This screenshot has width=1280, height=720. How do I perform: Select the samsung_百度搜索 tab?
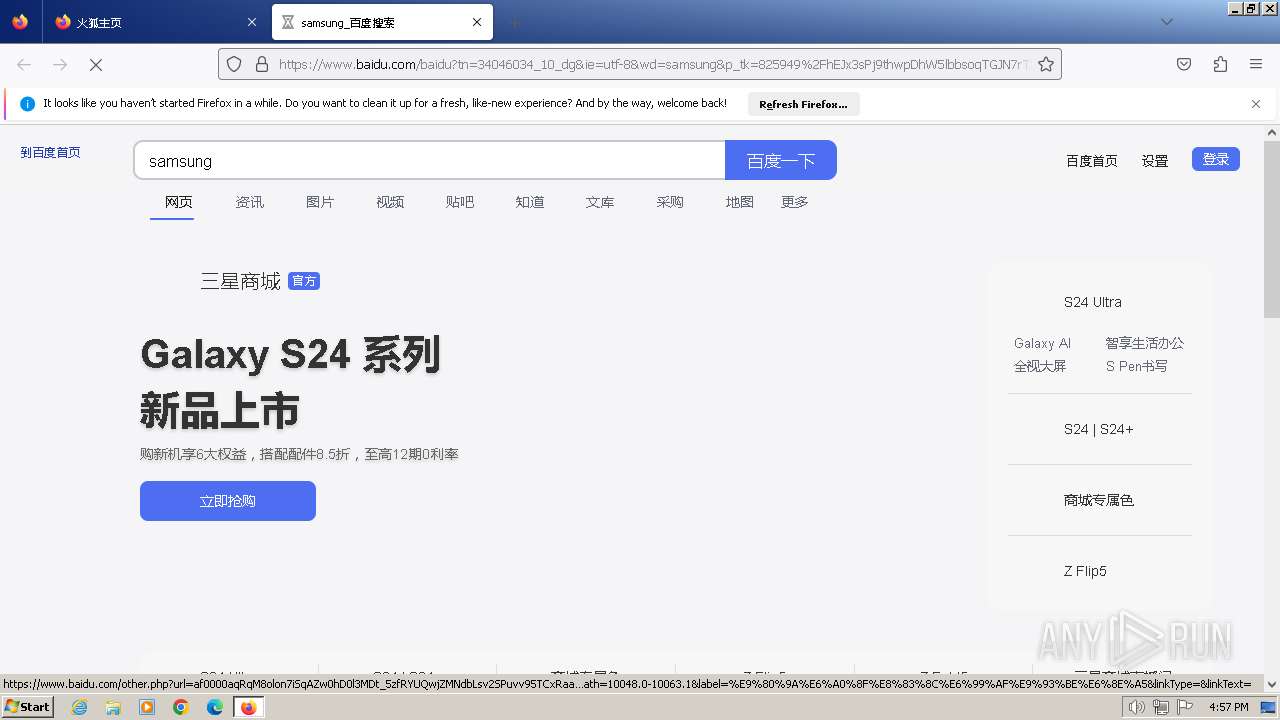[x=382, y=22]
